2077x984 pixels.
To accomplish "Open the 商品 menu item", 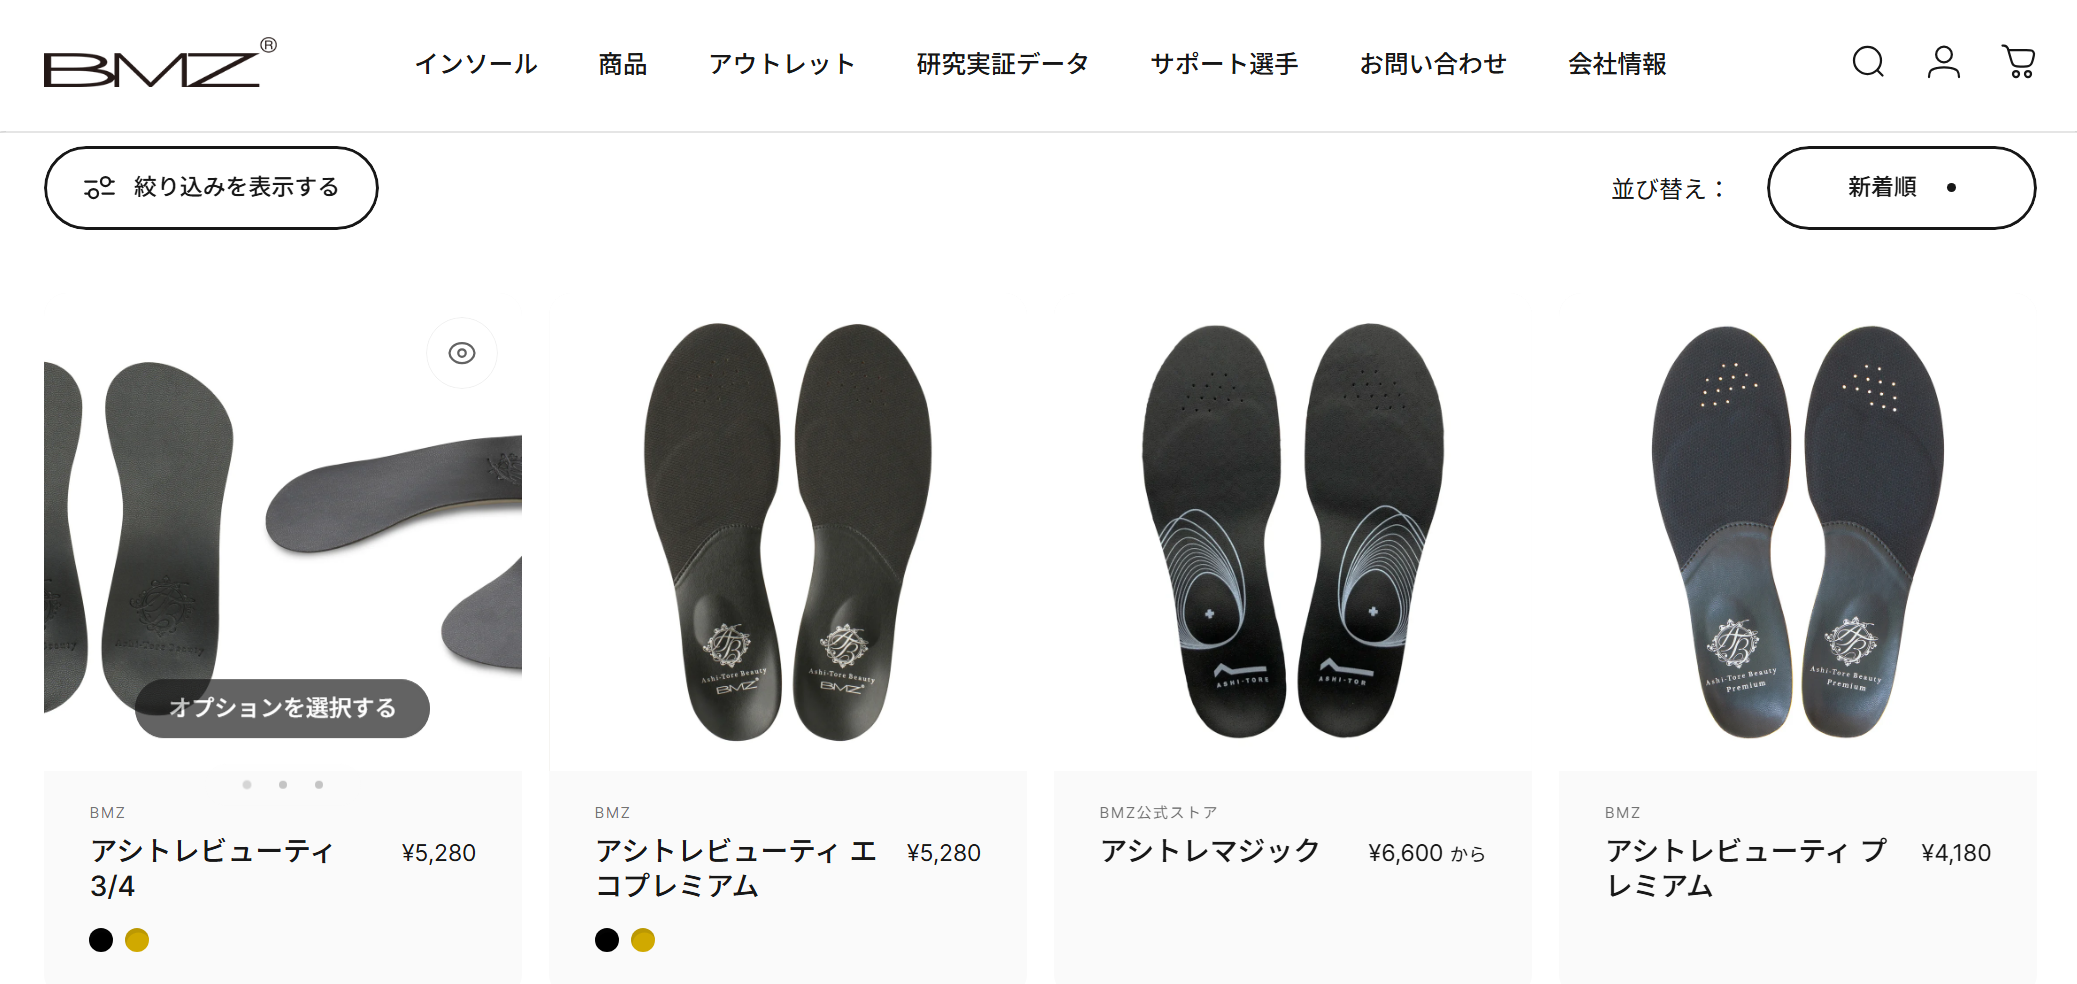I will click(622, 64).
